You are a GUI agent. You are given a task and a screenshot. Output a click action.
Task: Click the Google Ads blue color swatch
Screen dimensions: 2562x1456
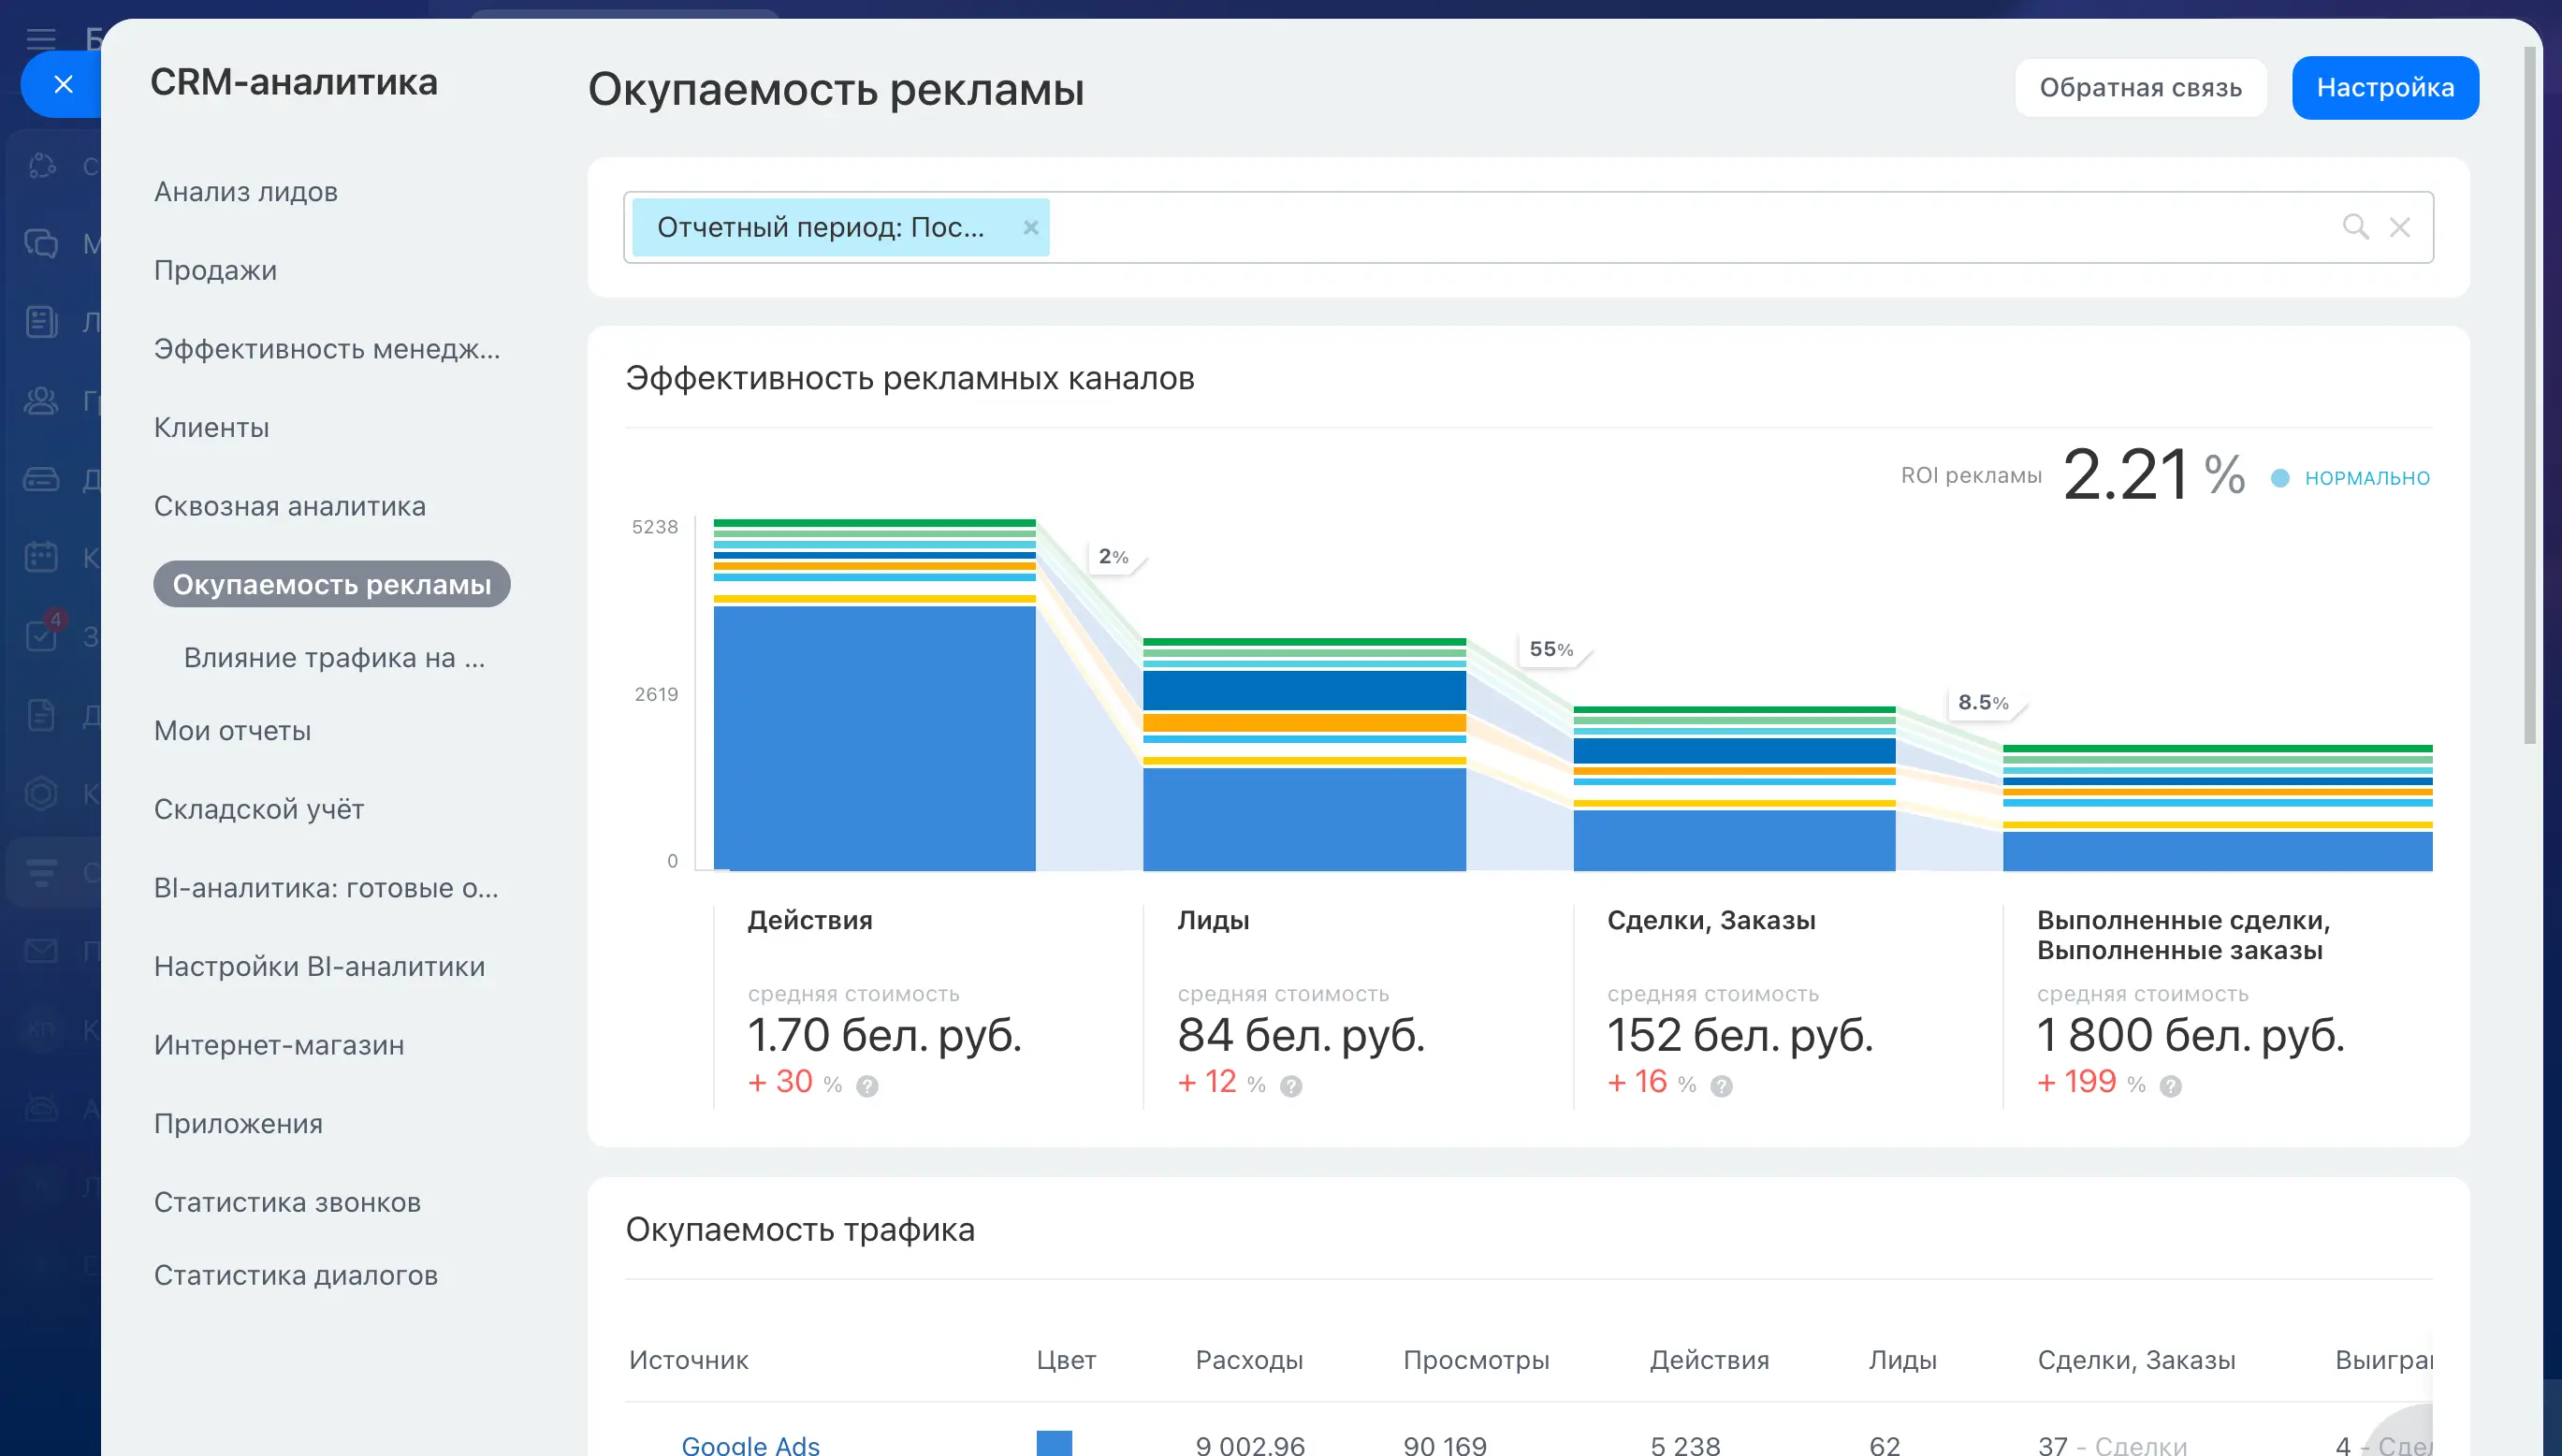(x=1054, y=1443)
